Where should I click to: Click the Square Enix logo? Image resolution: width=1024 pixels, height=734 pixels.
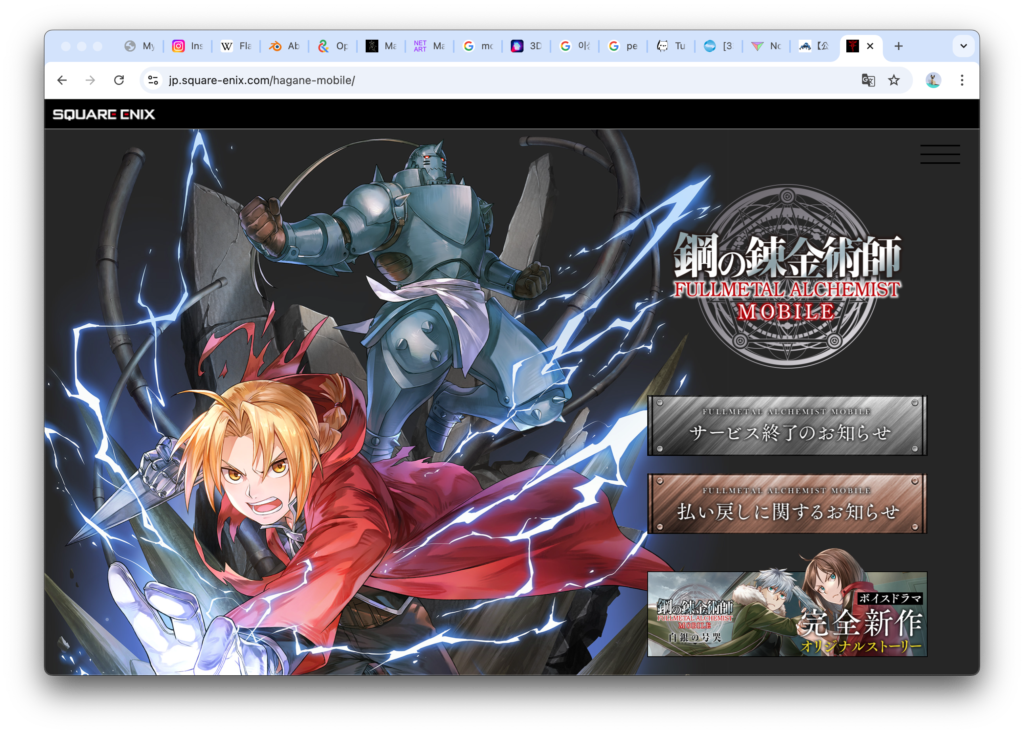click(104, 114)
